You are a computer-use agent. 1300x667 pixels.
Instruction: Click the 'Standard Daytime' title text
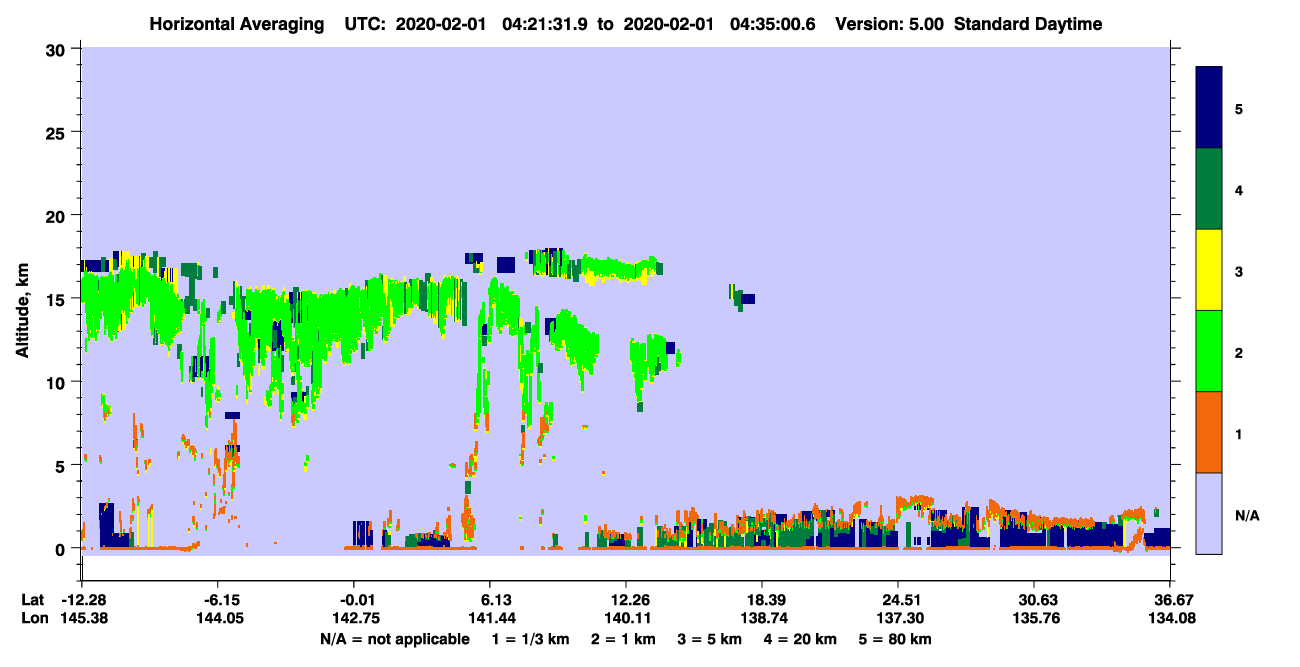[1028, 24]
